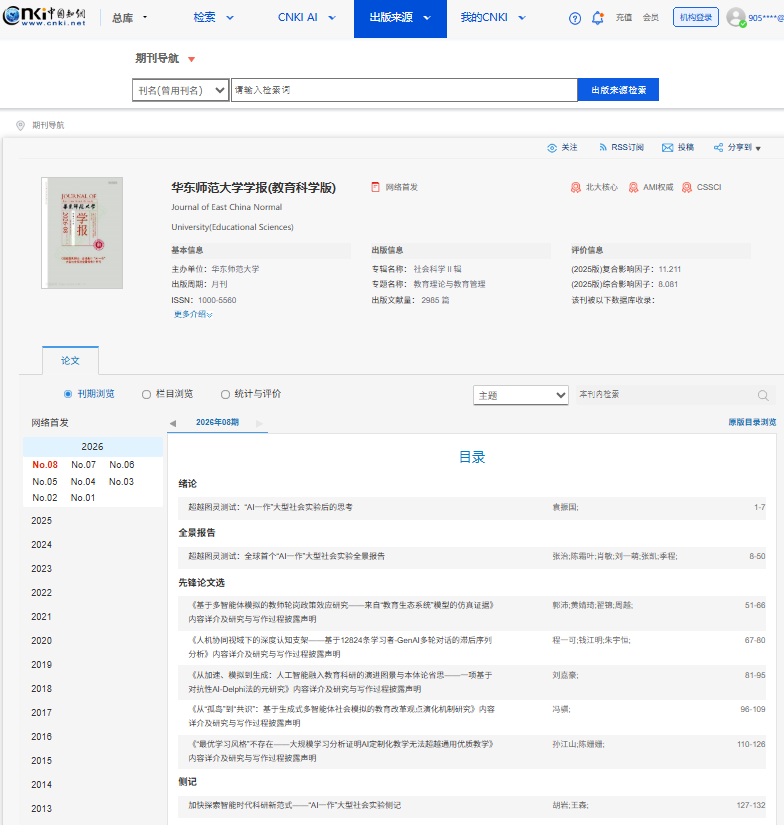Click the location pin icon by 期刊导航

pyautogui.click(x=20, y=125)
